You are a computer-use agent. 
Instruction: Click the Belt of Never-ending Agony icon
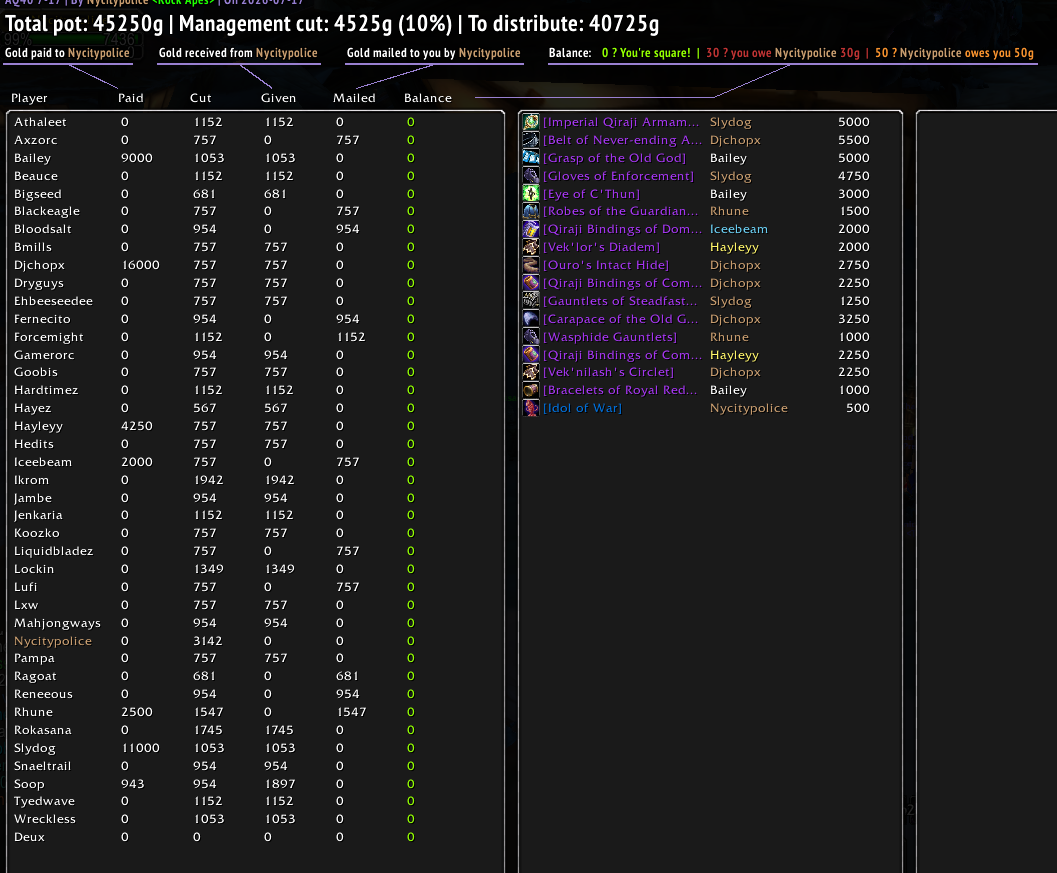click(x=531, y=140)
